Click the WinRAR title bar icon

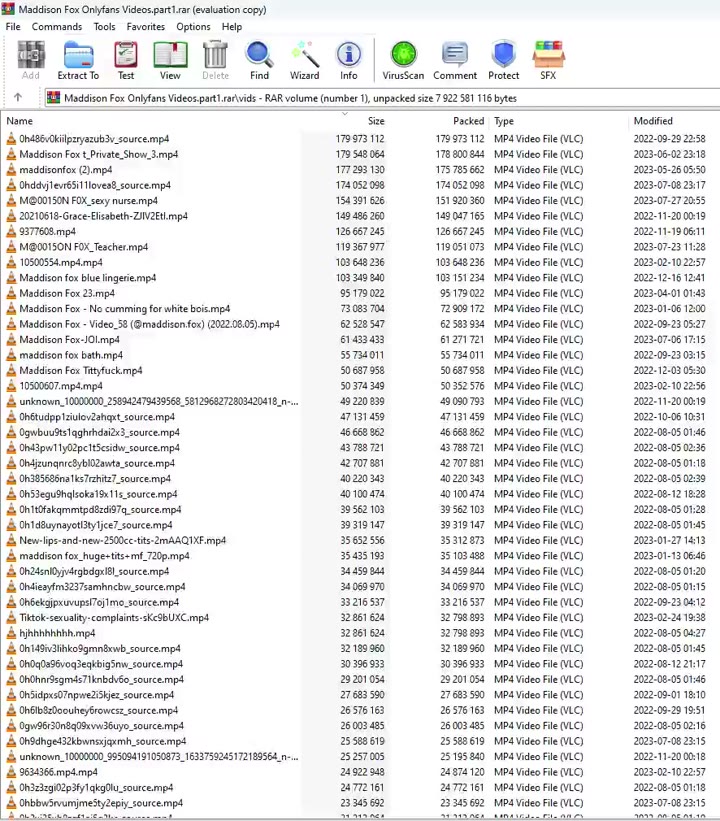(x=8, y=9)
